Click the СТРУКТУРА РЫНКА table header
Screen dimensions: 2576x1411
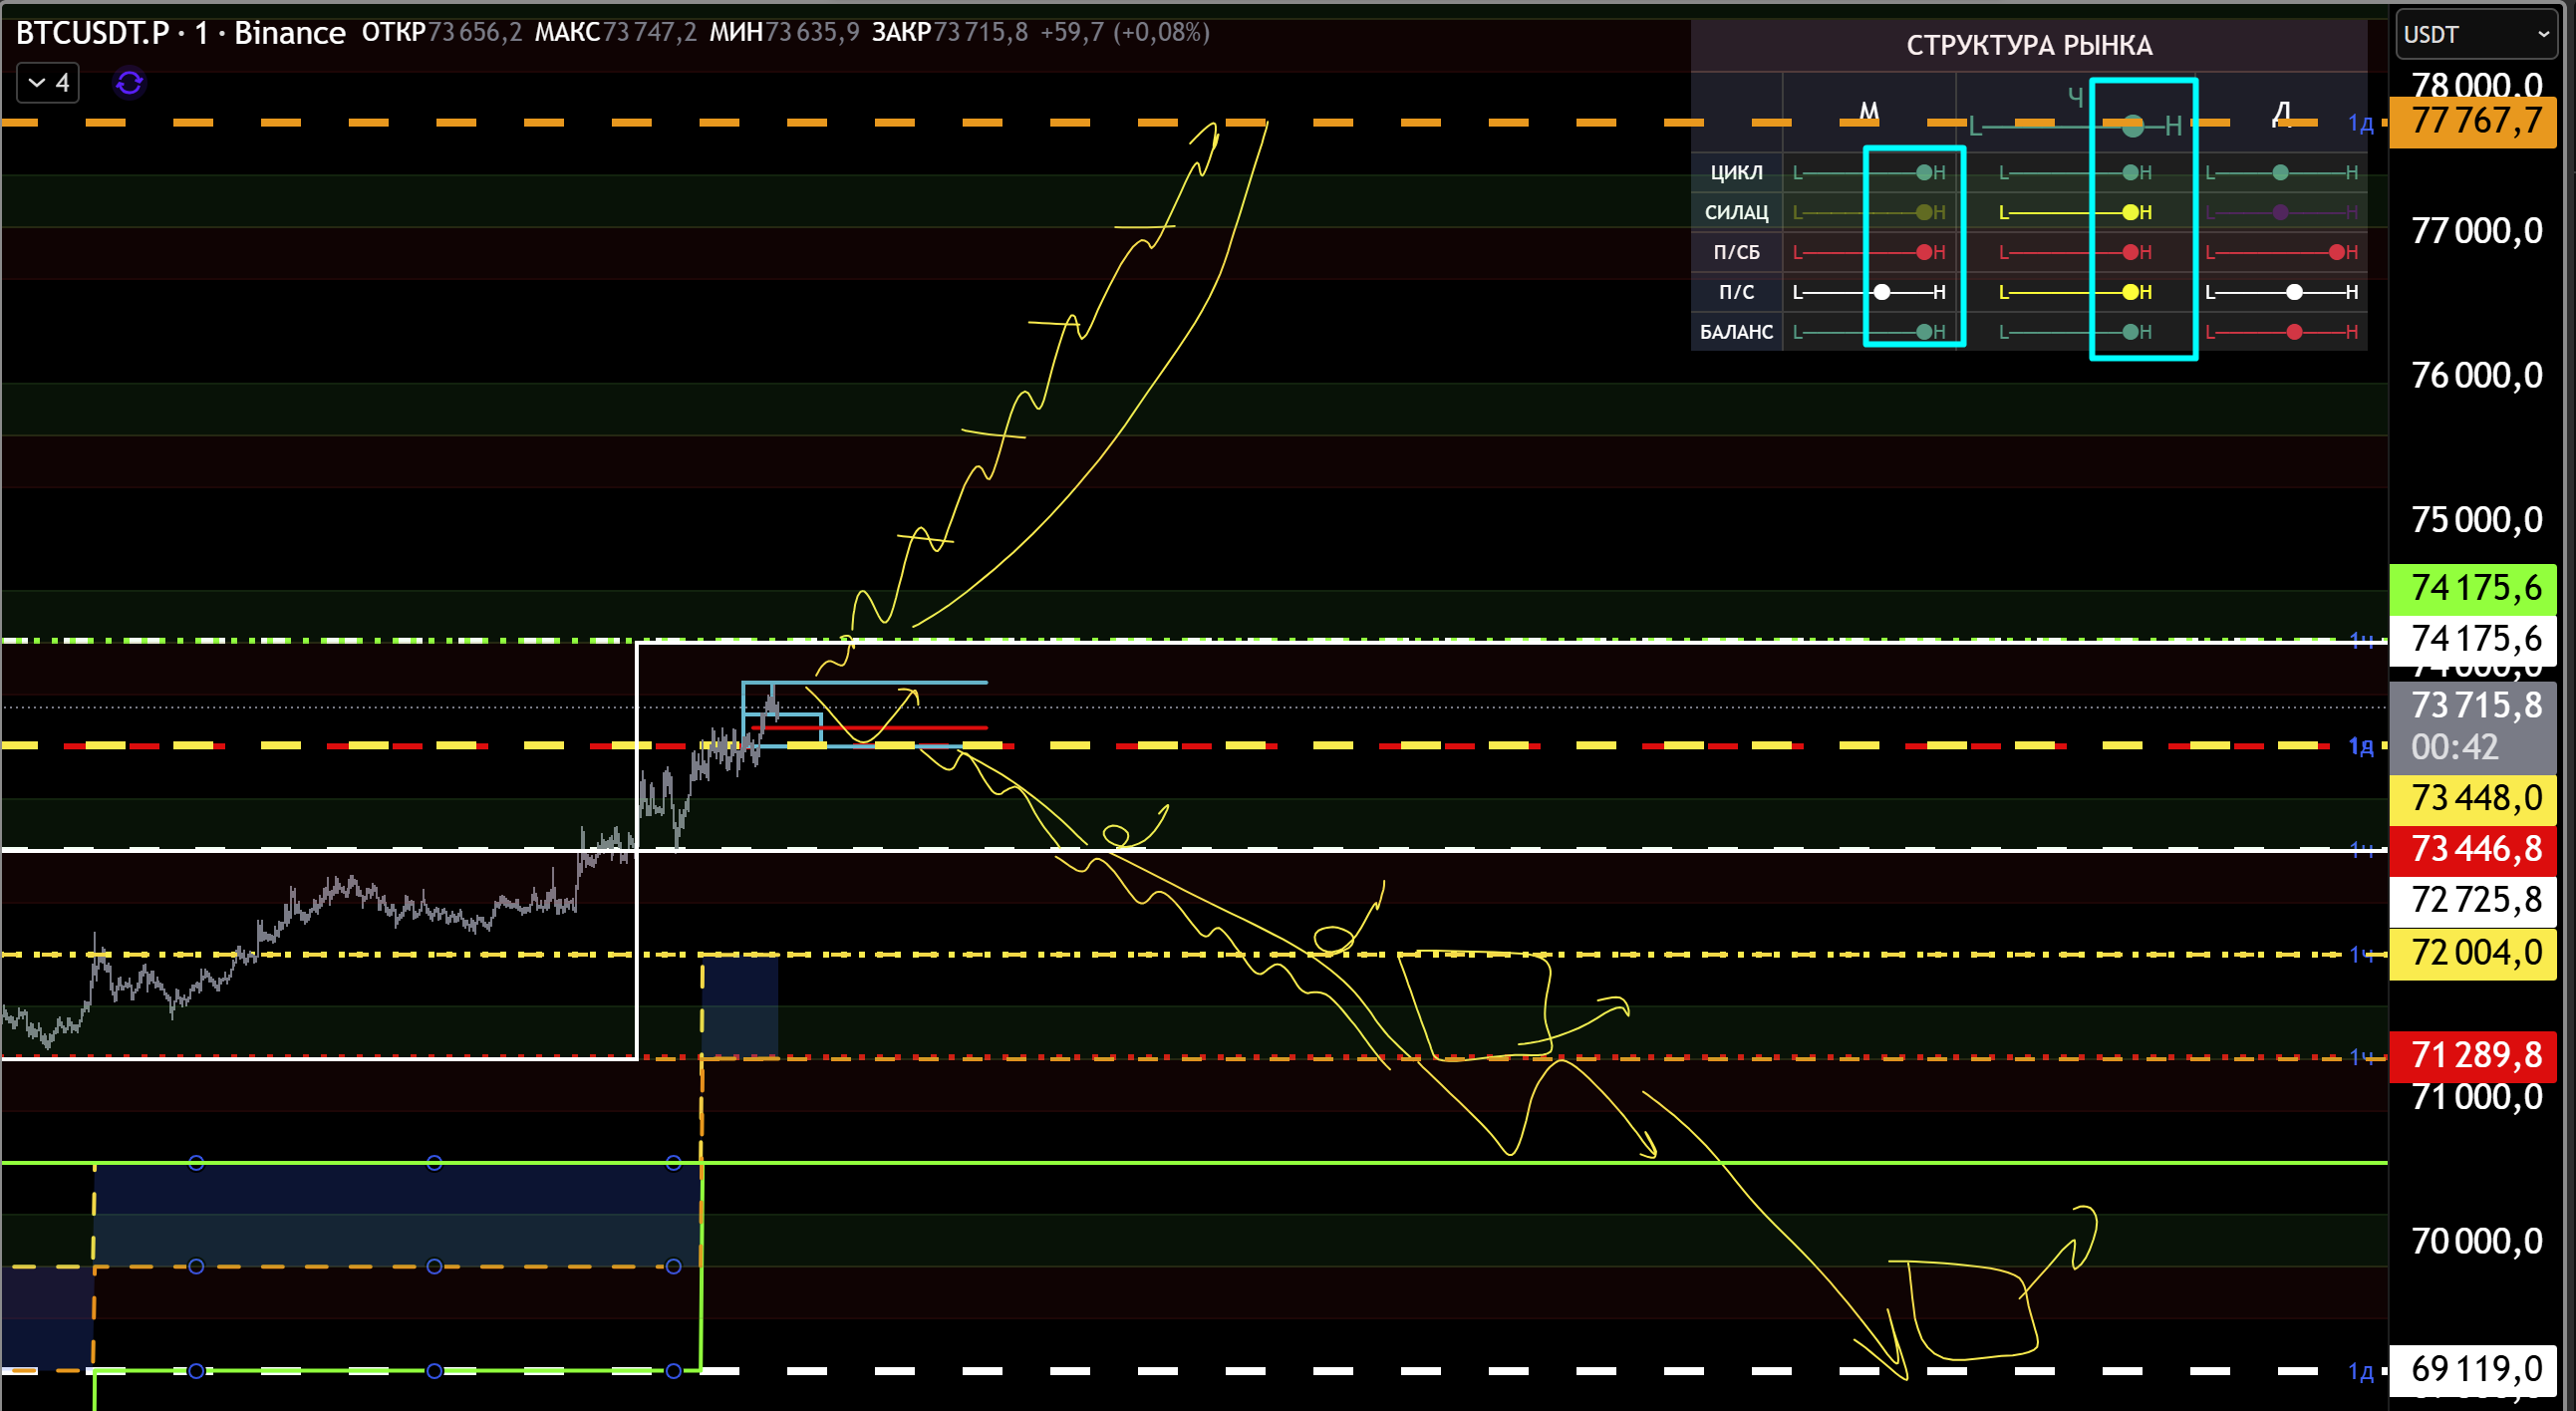click(2028, 45)
